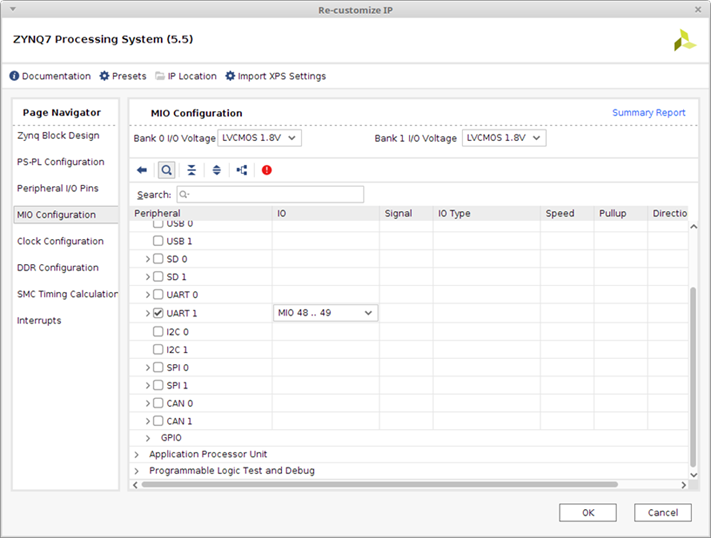Enable the I2C 0 checkbox

tap(158, 331)
